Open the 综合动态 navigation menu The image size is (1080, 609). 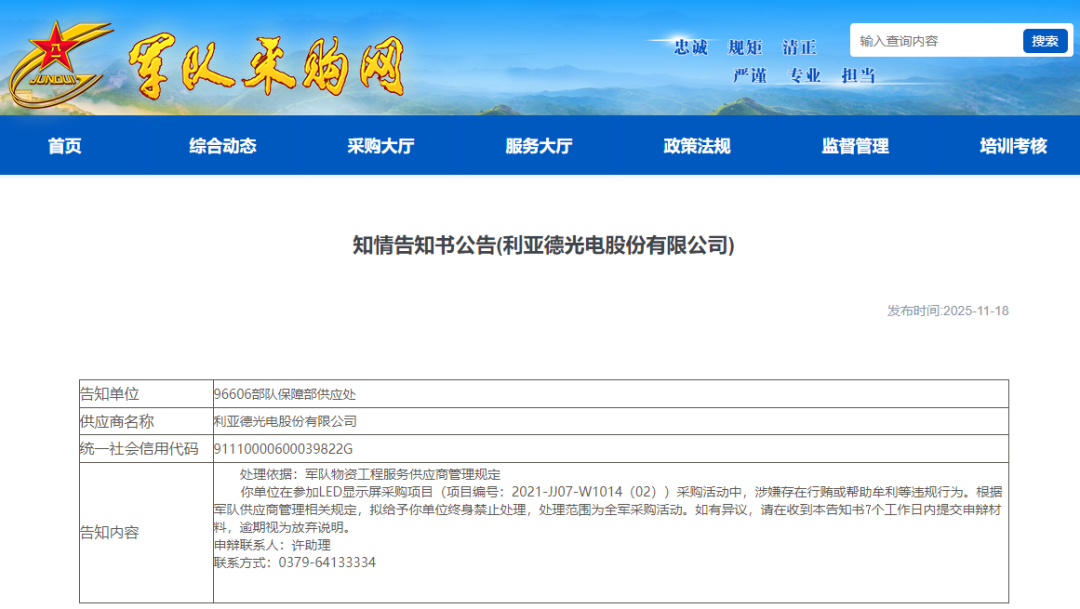220,146
